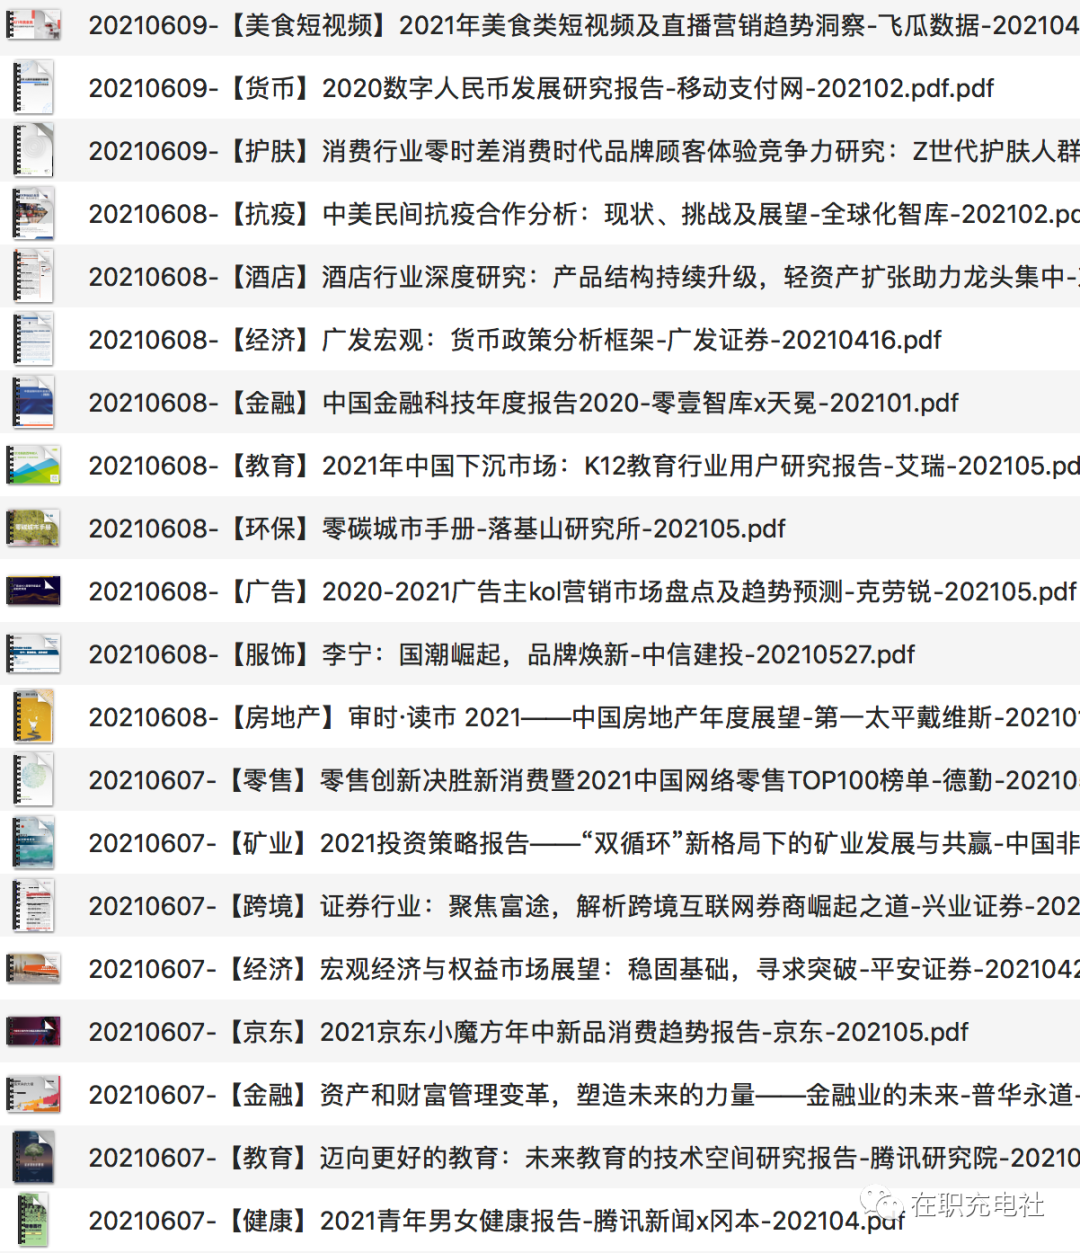The height and width of the screenshot is (1253, 1080).
Task: Click green cover icon of 健康 report
Action: click(33, 1220)
